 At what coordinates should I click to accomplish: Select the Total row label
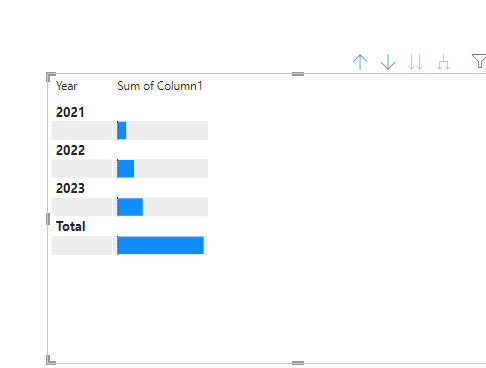coord(71,227)
